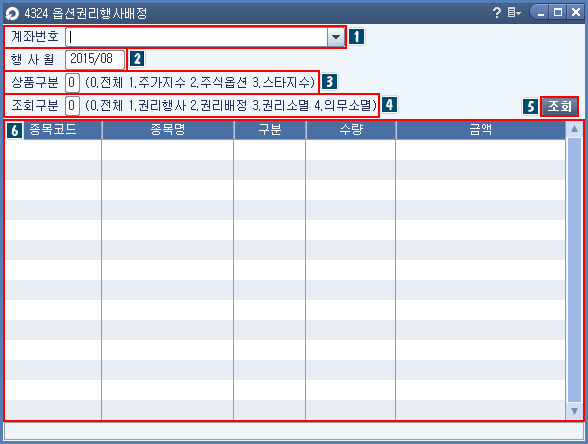Click the number 3 annotation marker
Screen dimensions: 588x444
click(330, 81)
